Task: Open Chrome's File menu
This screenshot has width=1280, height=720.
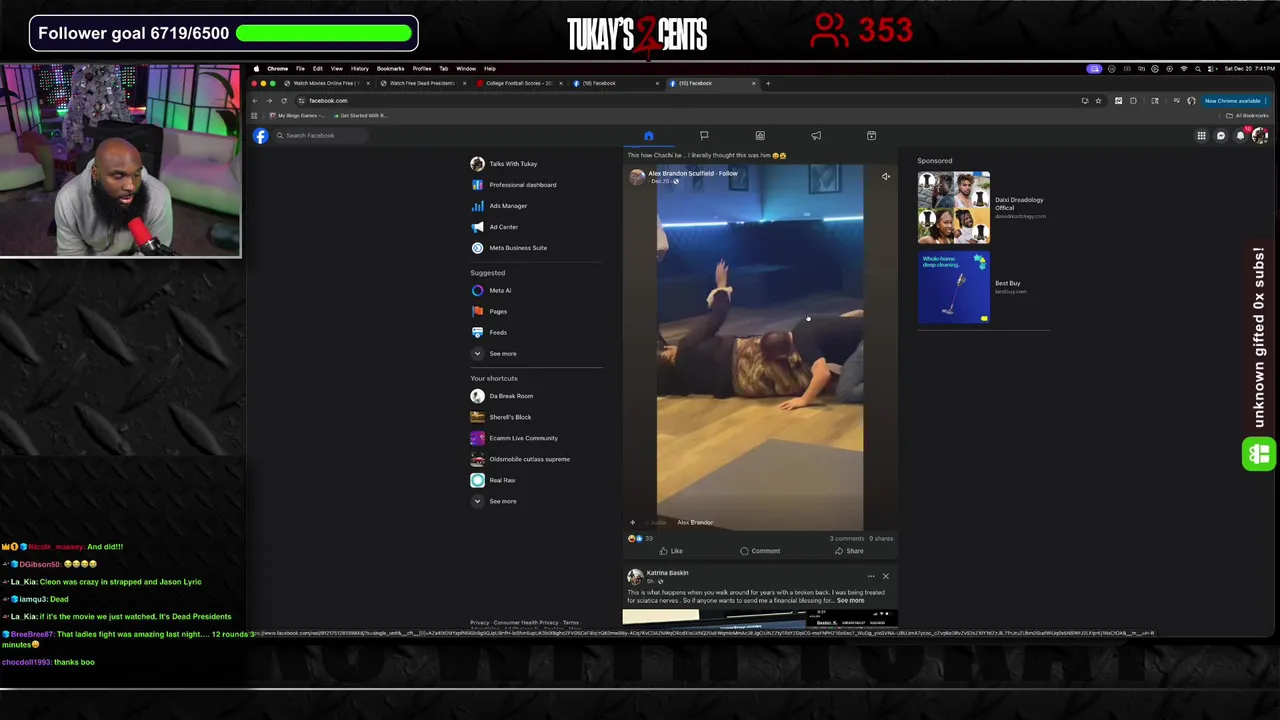Action: coord(300,69)
